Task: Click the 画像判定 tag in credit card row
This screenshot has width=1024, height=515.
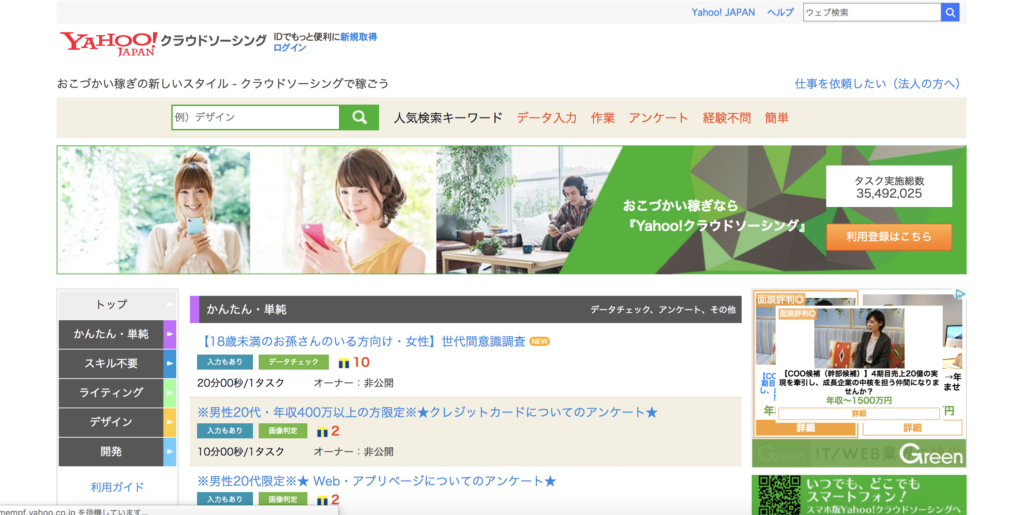Action: click(283, 431)
